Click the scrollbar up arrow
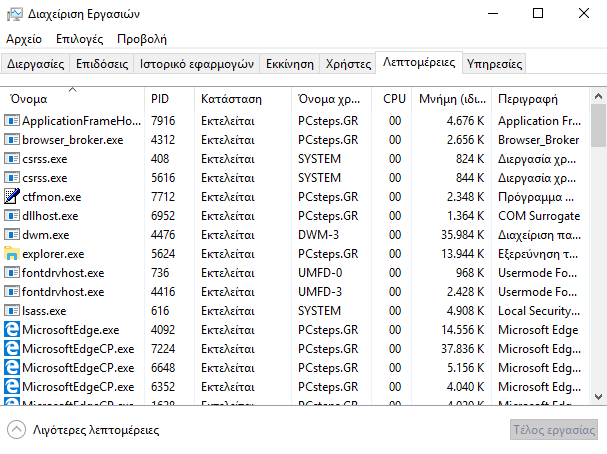The width and height of the screenshot is (607, 454). 598,96
